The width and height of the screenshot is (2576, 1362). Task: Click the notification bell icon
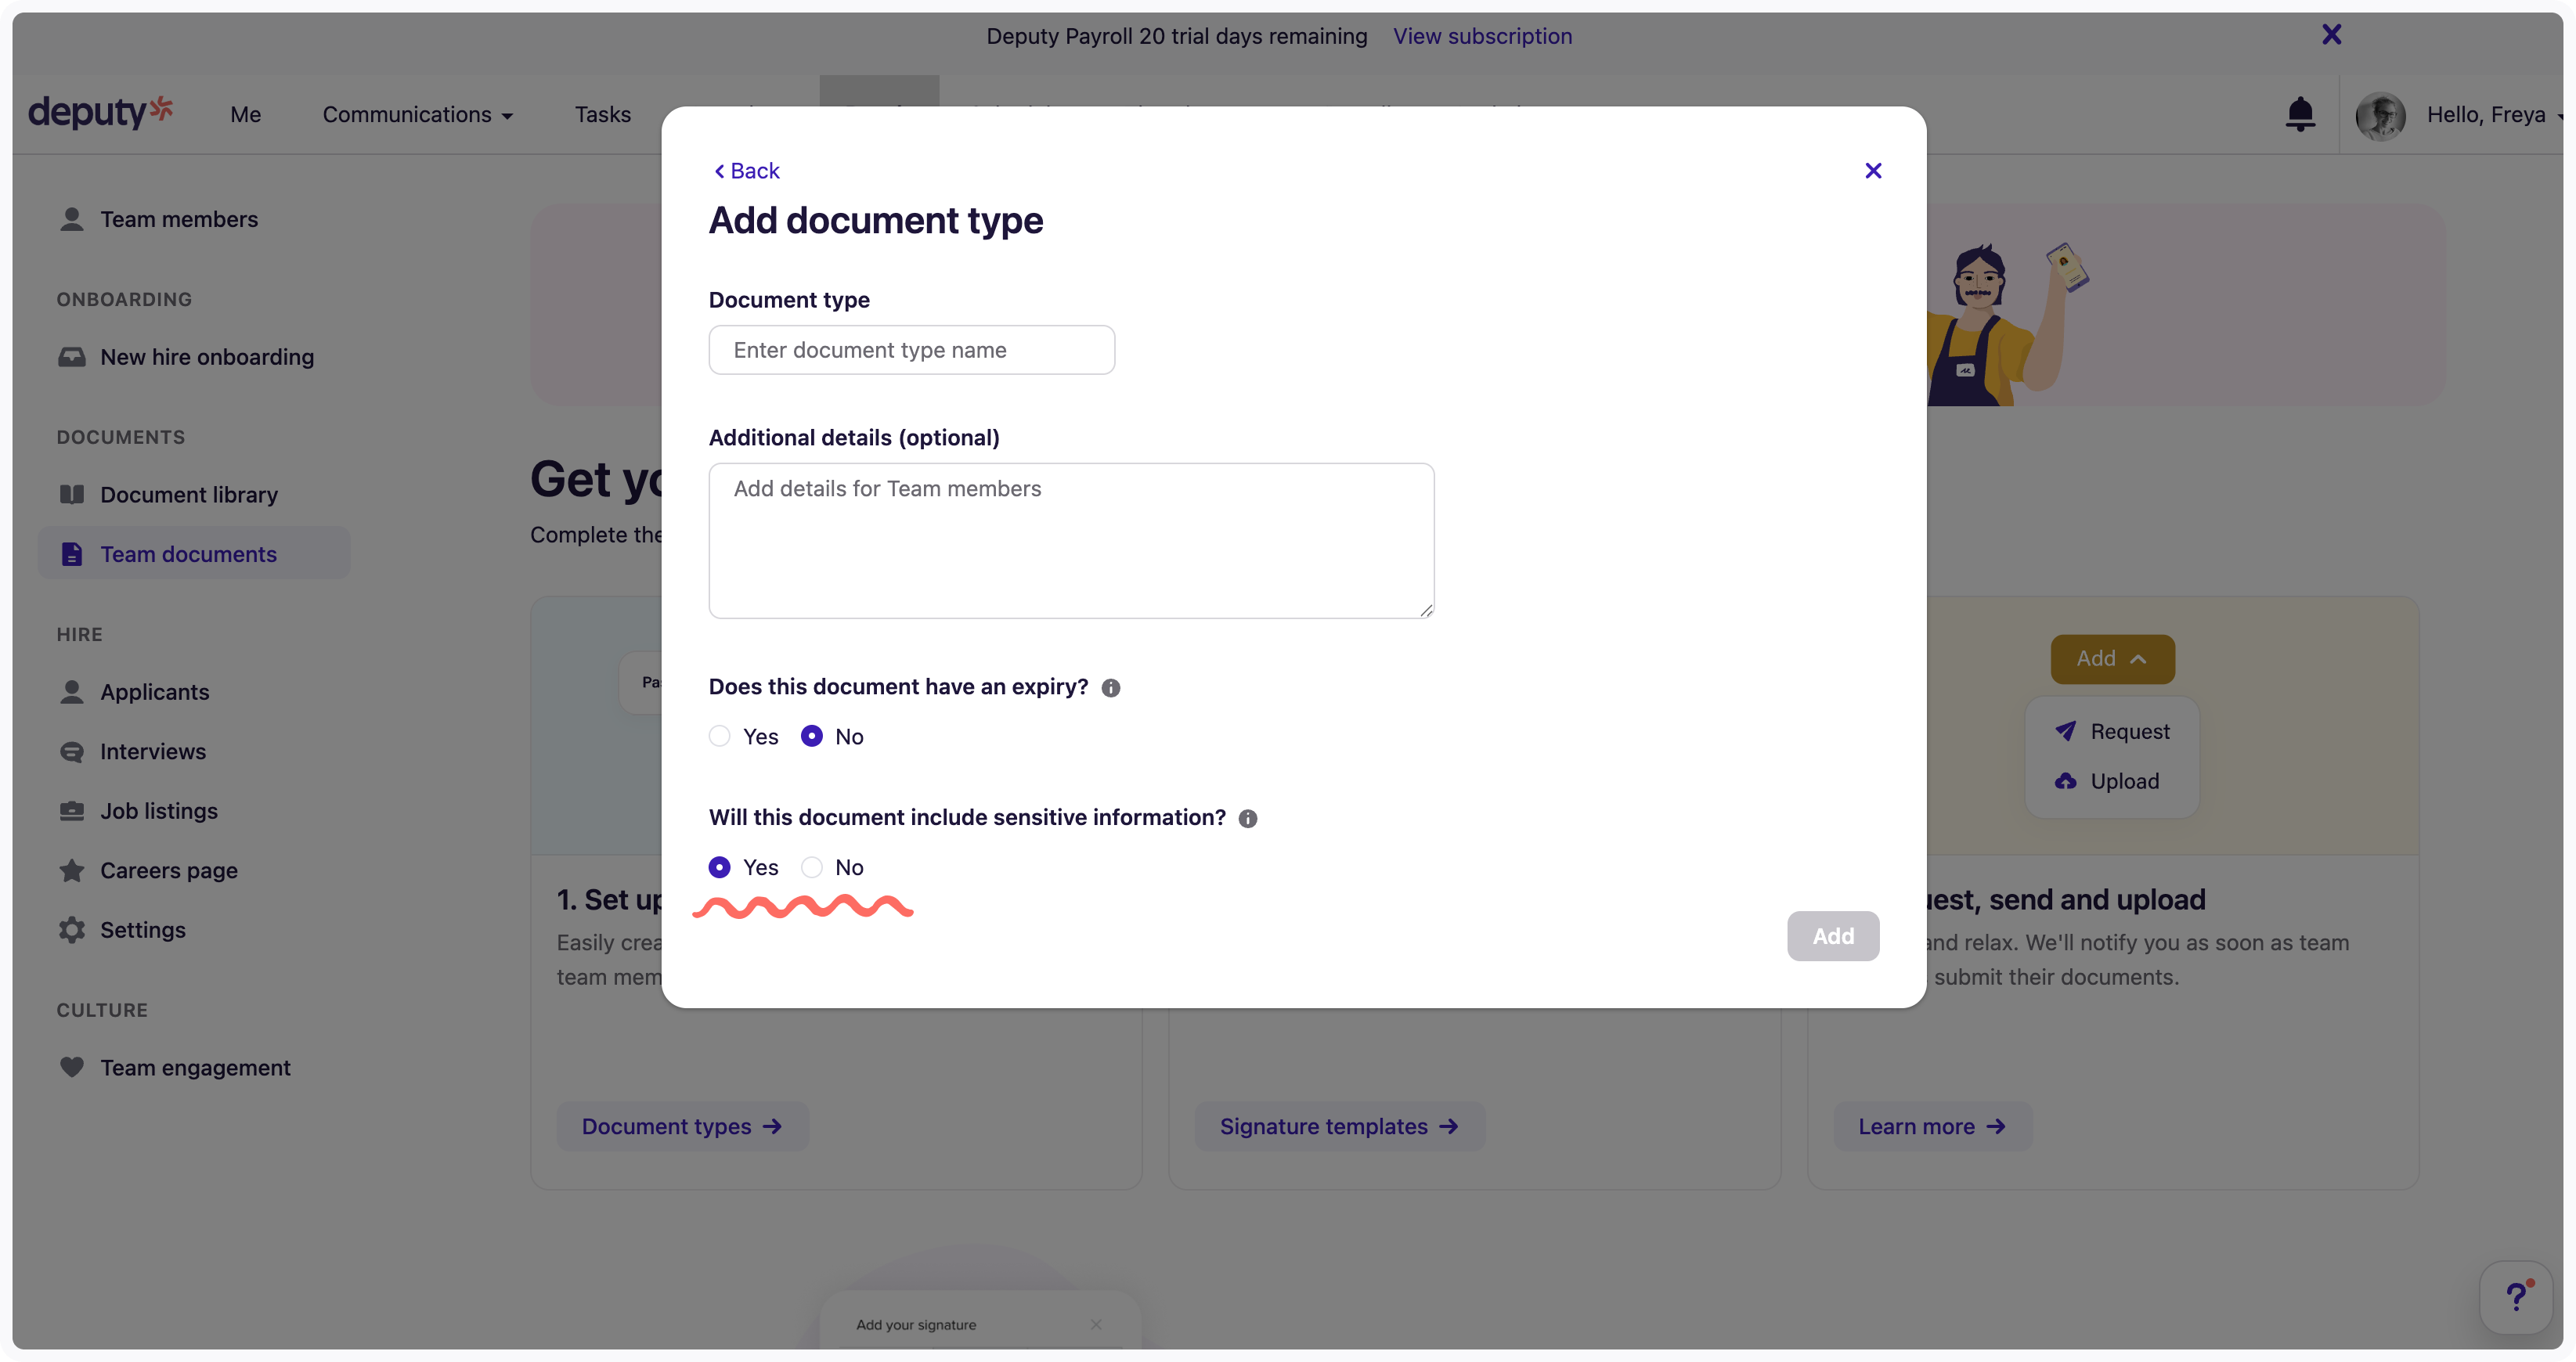click(2300, 114)
